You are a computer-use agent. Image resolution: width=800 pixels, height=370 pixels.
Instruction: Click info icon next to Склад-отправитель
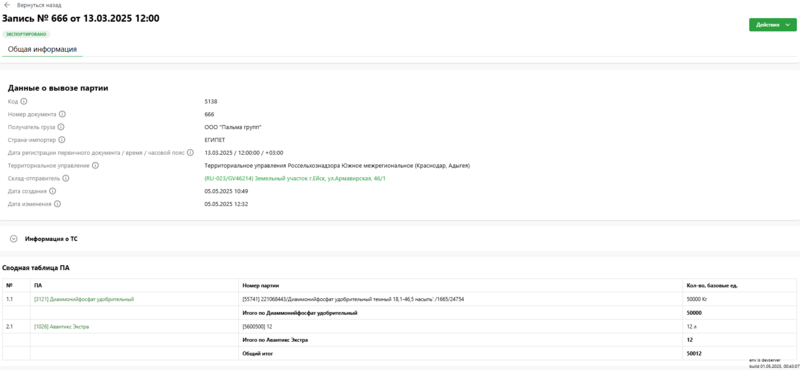tap(65, 178)
